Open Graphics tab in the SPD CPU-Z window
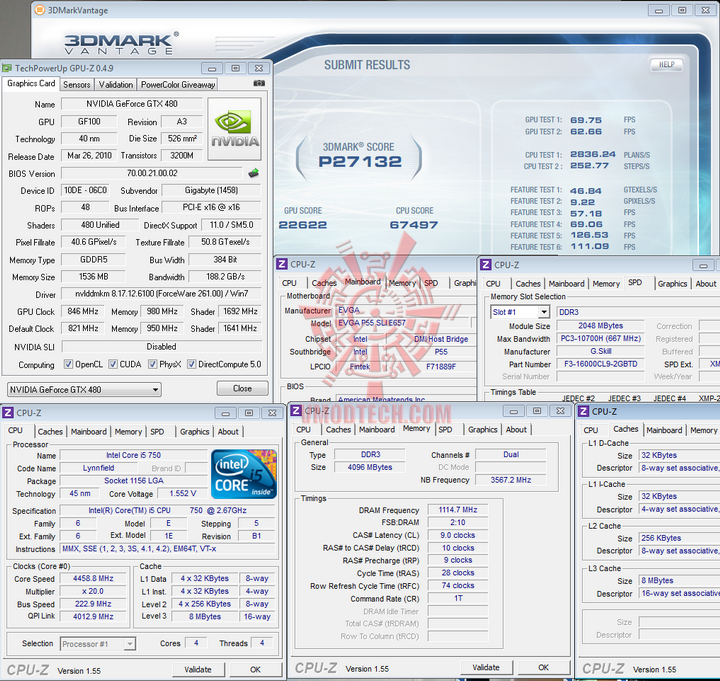This screenshot has height=681, width=720. (x=672, y=284)
